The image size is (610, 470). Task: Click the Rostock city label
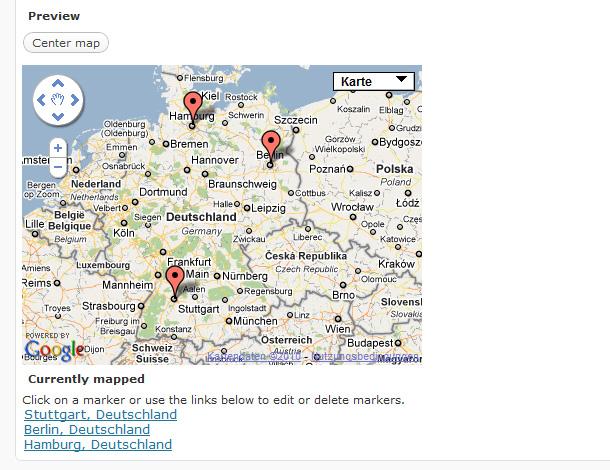[241, 97]
